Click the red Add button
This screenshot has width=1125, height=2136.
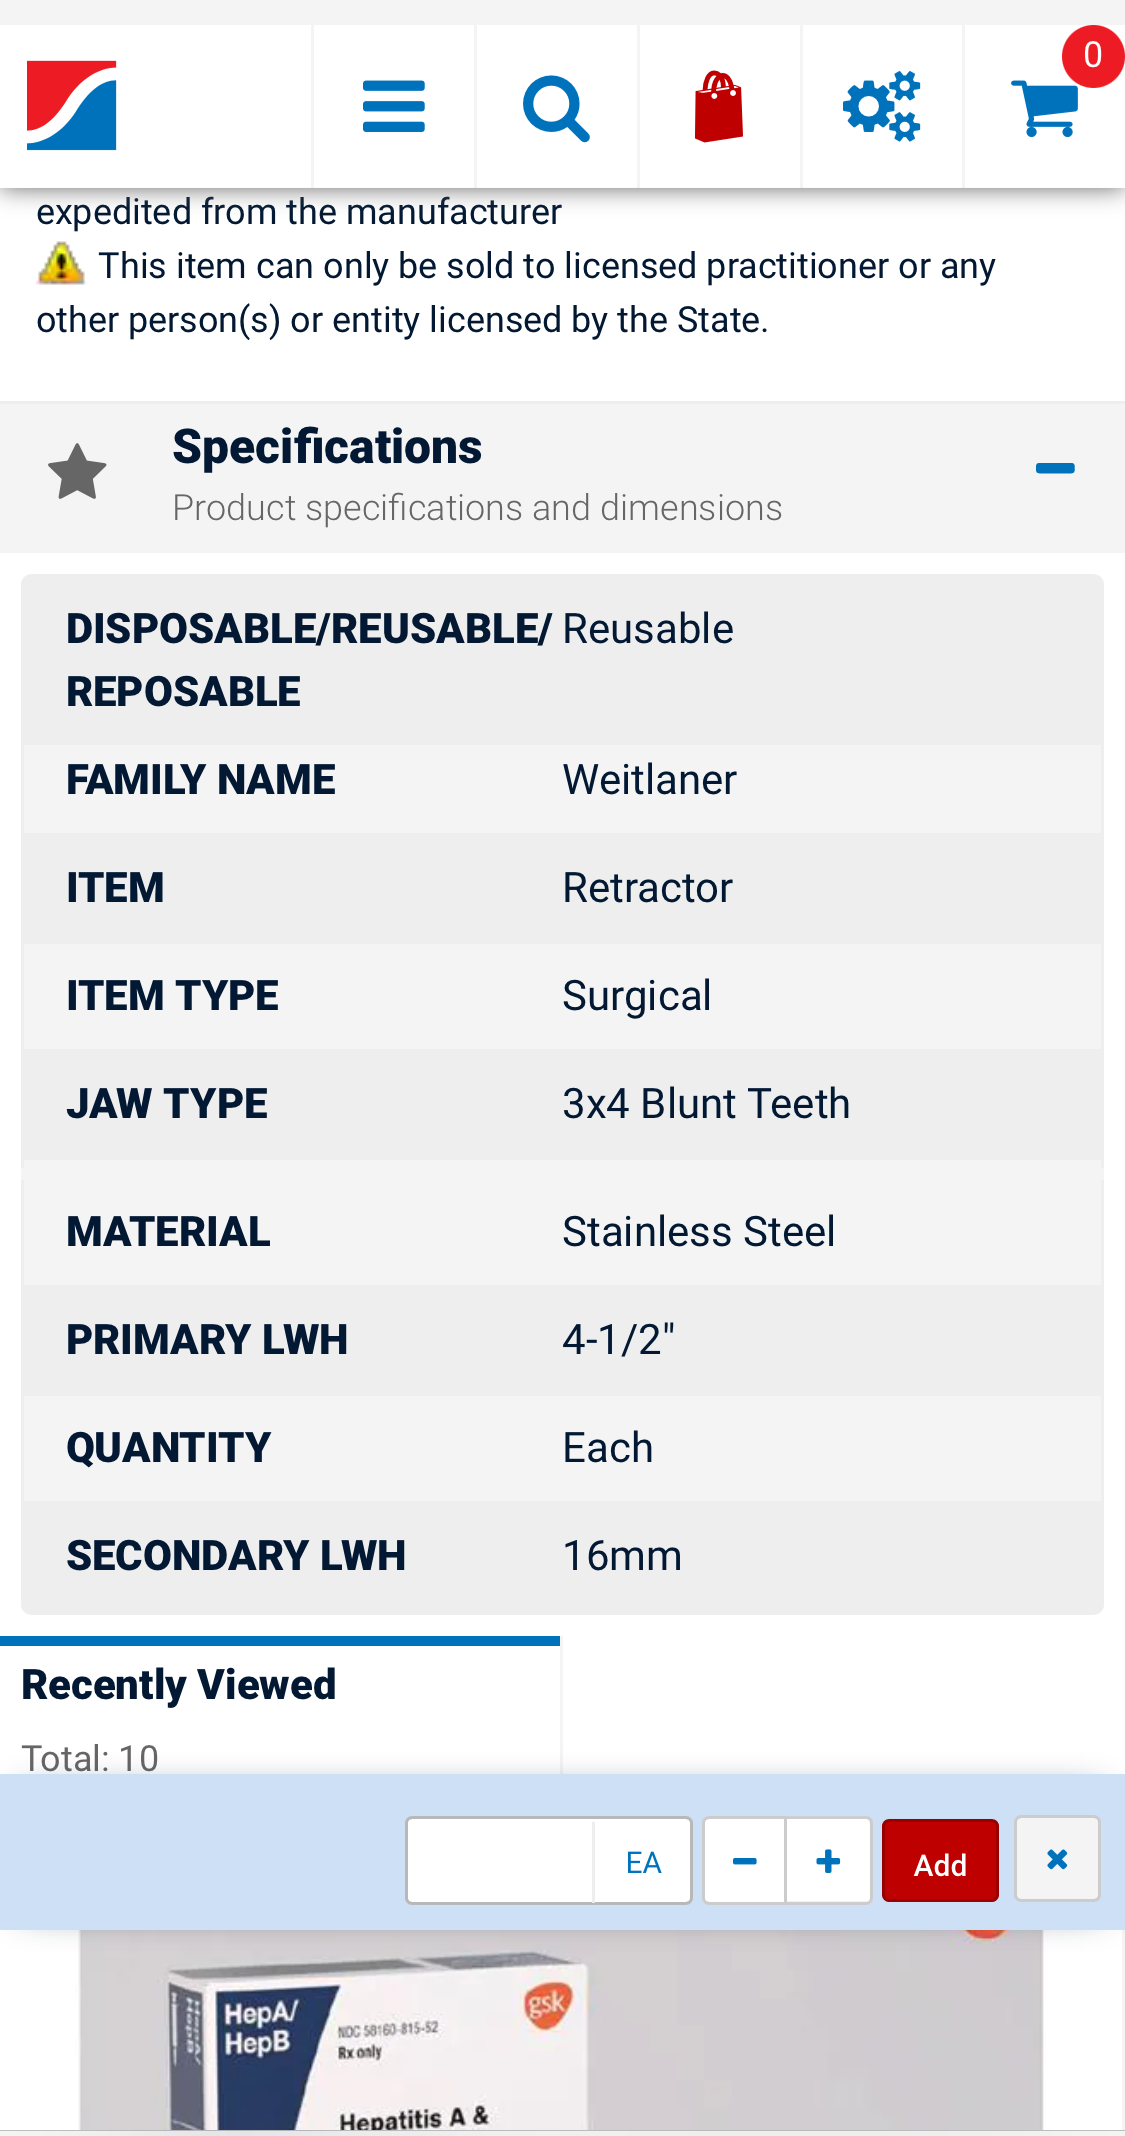[939, 1860]
